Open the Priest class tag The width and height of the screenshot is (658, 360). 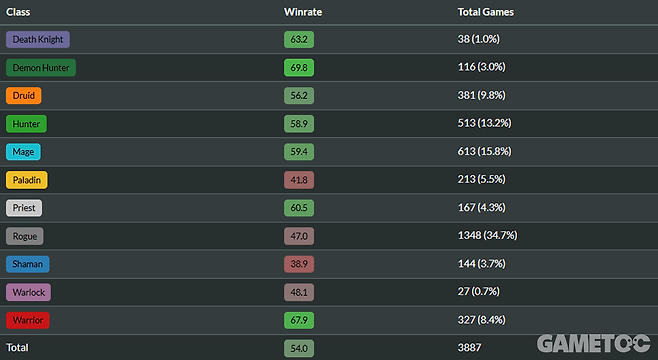(24, 208)
